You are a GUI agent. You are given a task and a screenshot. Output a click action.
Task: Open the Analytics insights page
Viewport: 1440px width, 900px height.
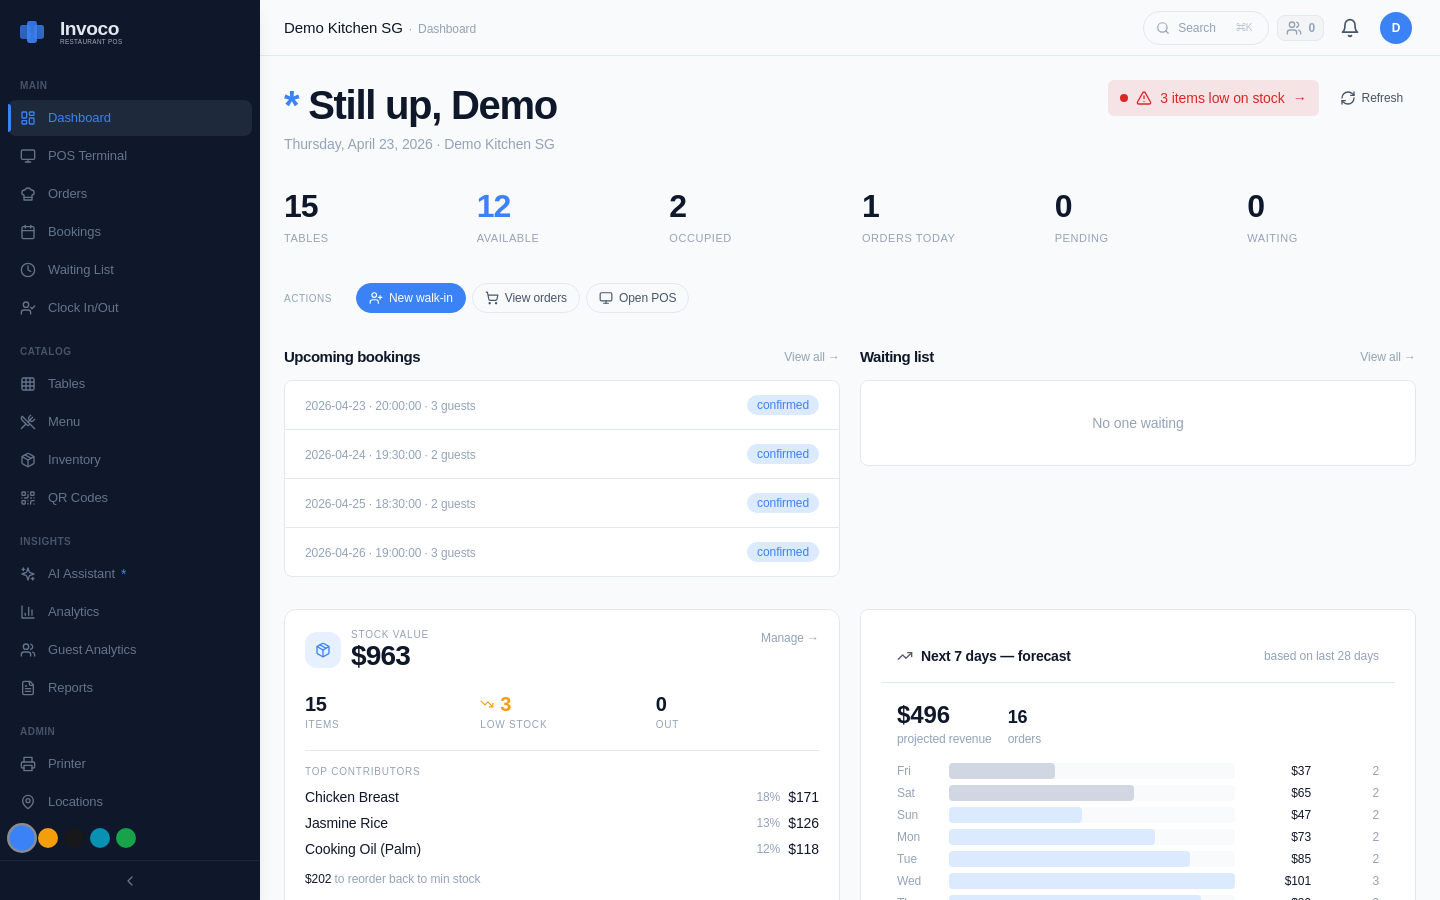coord(73,611)
